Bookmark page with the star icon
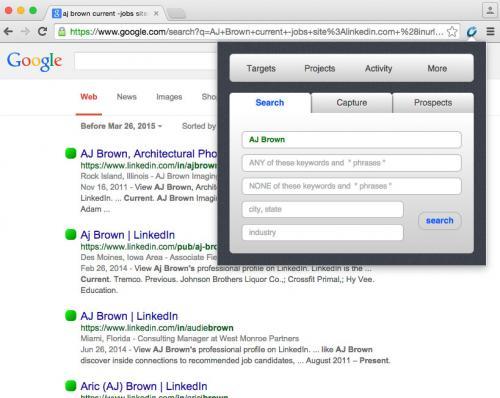Screen dimensions: 500x398 [x=452, y=32]
